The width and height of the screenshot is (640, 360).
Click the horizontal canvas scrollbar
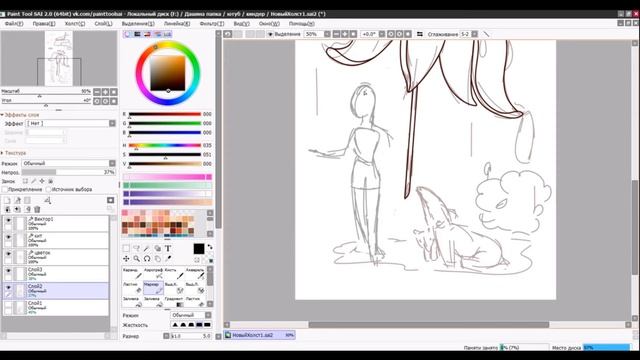(x=428, y=325)
